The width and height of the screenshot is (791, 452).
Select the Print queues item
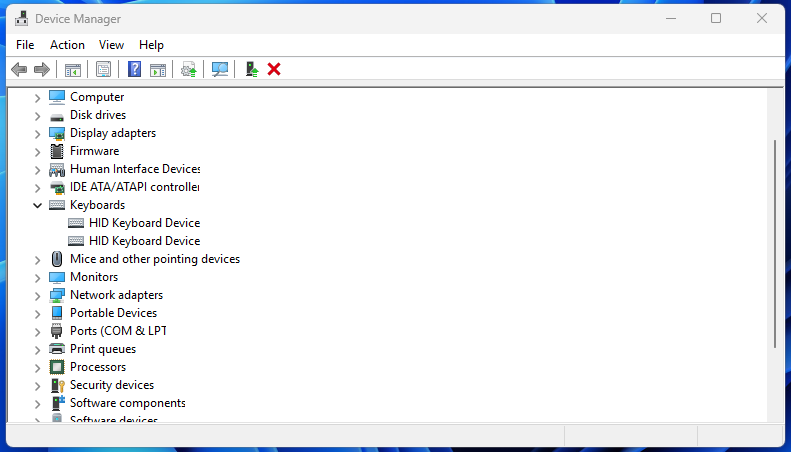tap(102, 349)
